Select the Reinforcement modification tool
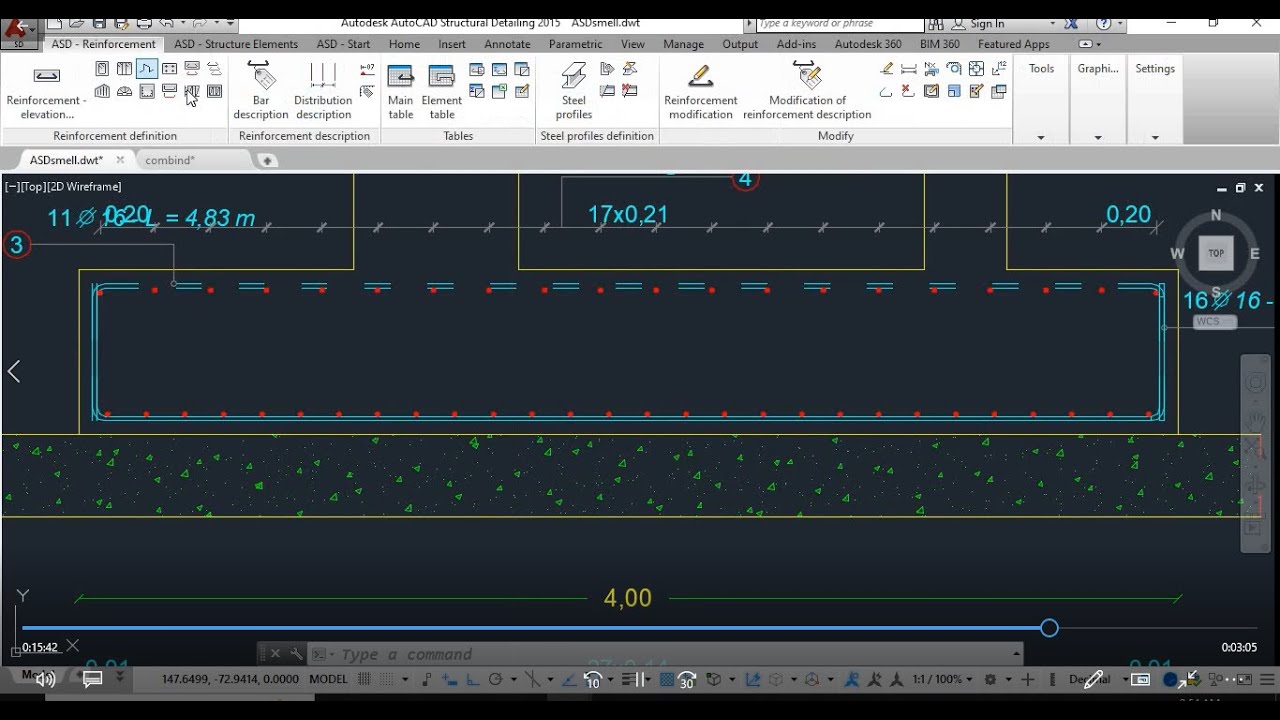The image size is (1280, 720). (x=701, y=92)
